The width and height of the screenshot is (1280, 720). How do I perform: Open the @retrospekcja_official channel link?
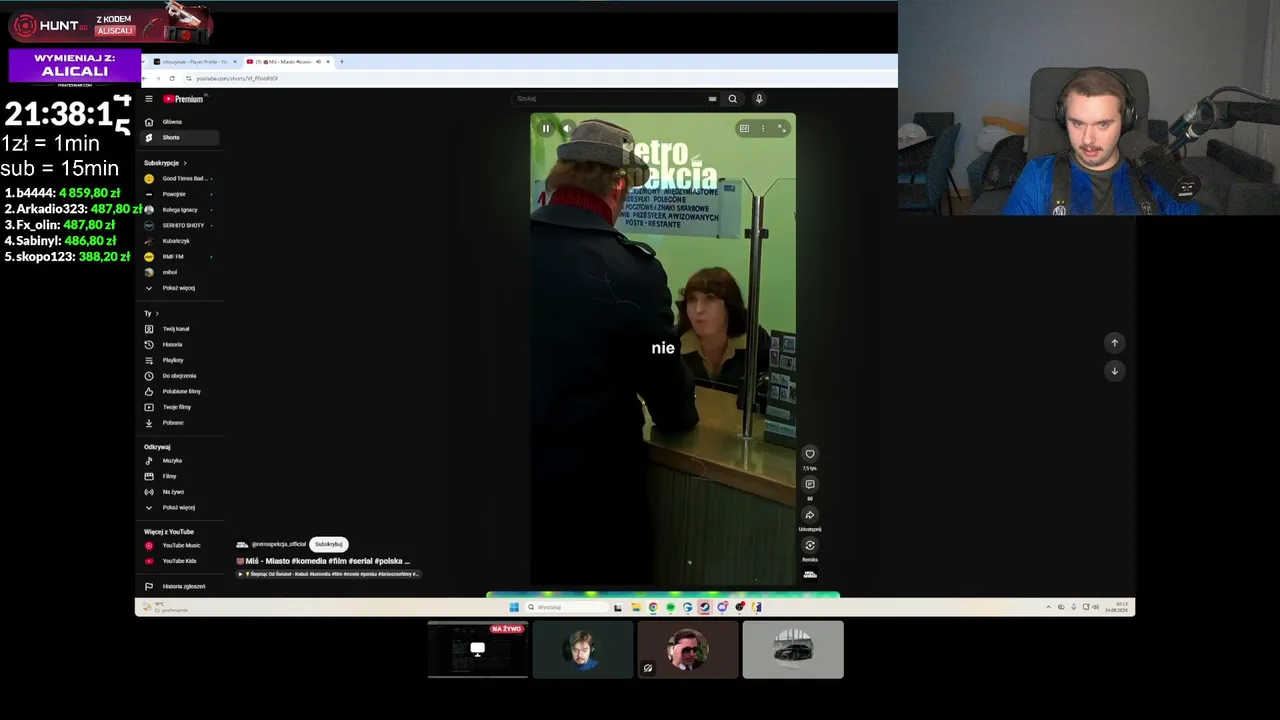[278, 544]
